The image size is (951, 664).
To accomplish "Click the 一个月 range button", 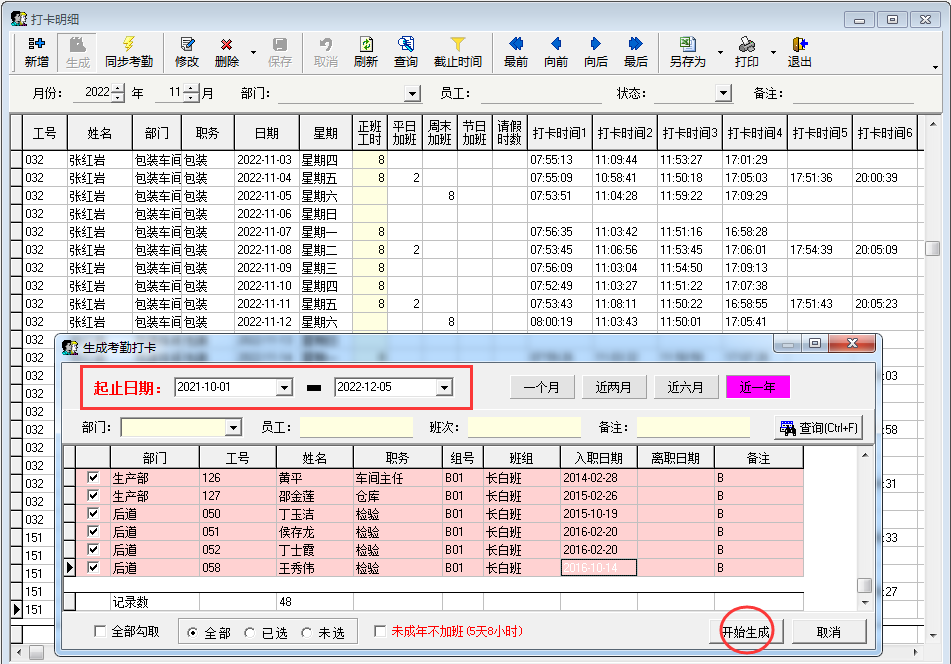I will [542, 387].
